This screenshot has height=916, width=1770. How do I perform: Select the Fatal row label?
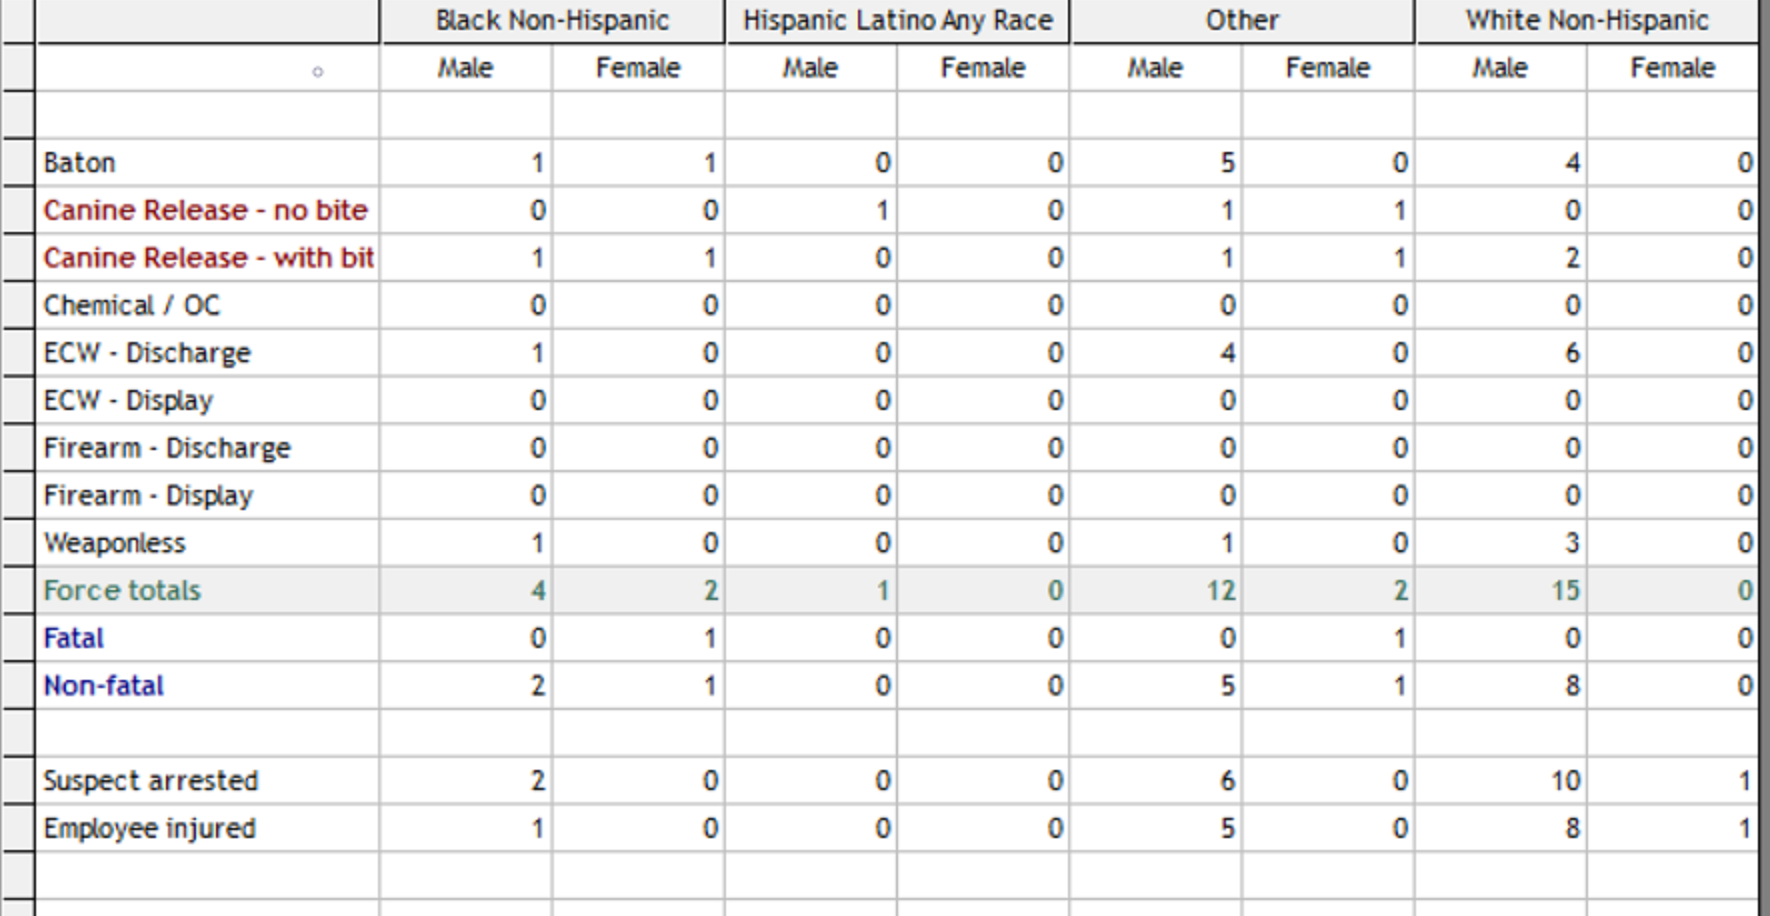coord(73,638)
